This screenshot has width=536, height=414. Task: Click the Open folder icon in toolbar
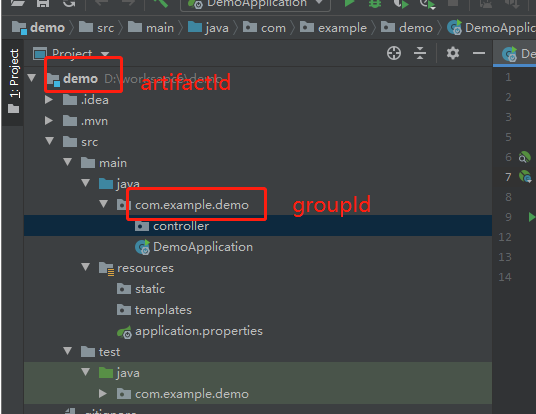[18, 3]
